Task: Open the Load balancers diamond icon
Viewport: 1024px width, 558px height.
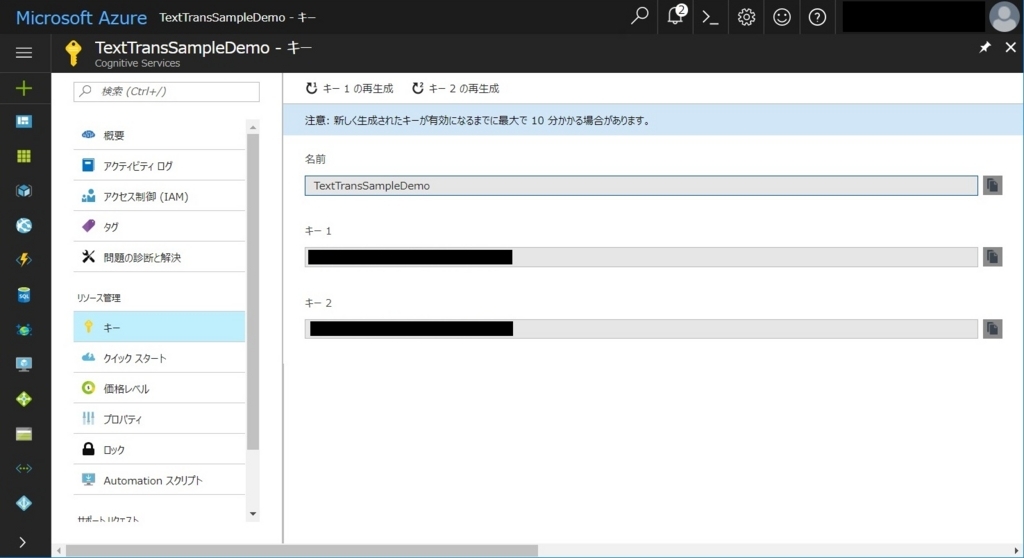Action: coord(24,399)
